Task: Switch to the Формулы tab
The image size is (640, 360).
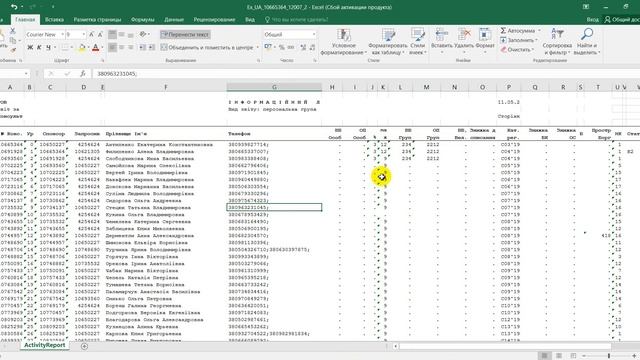Action: tap(142, 19)
